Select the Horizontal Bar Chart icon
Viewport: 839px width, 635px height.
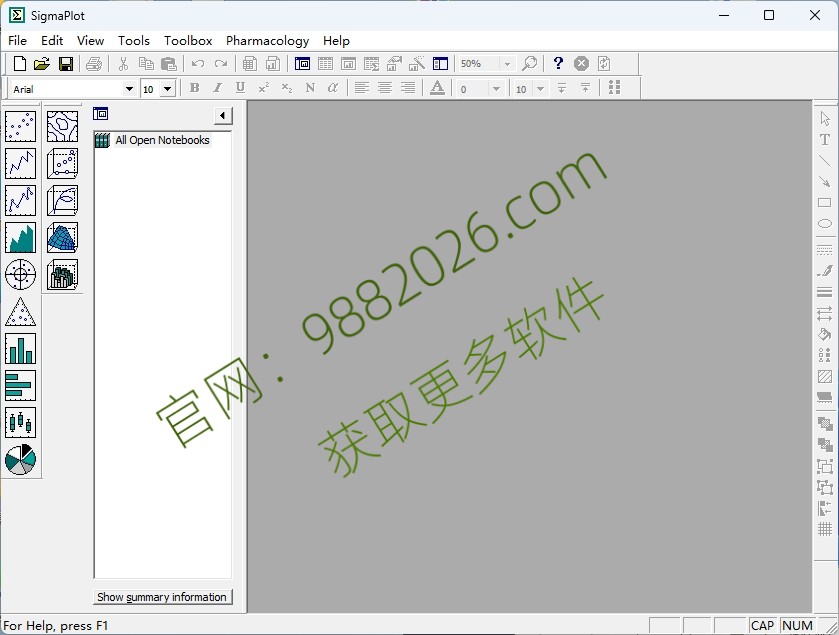click(x=20, y=385)
